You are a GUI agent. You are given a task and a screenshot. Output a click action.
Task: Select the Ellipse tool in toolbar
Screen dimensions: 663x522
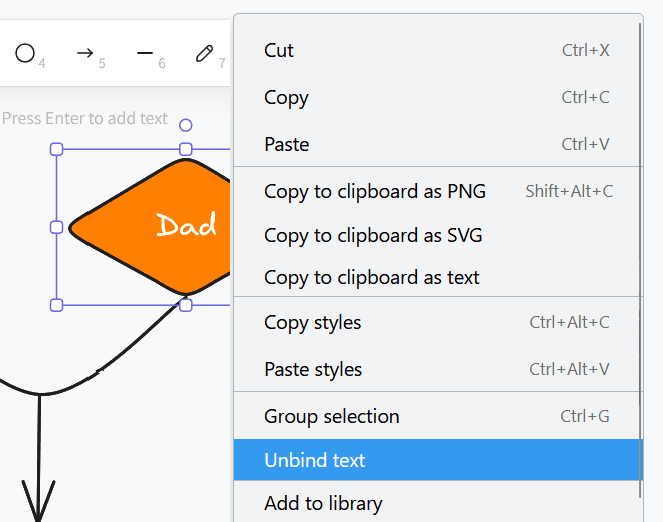click(25, 53)
